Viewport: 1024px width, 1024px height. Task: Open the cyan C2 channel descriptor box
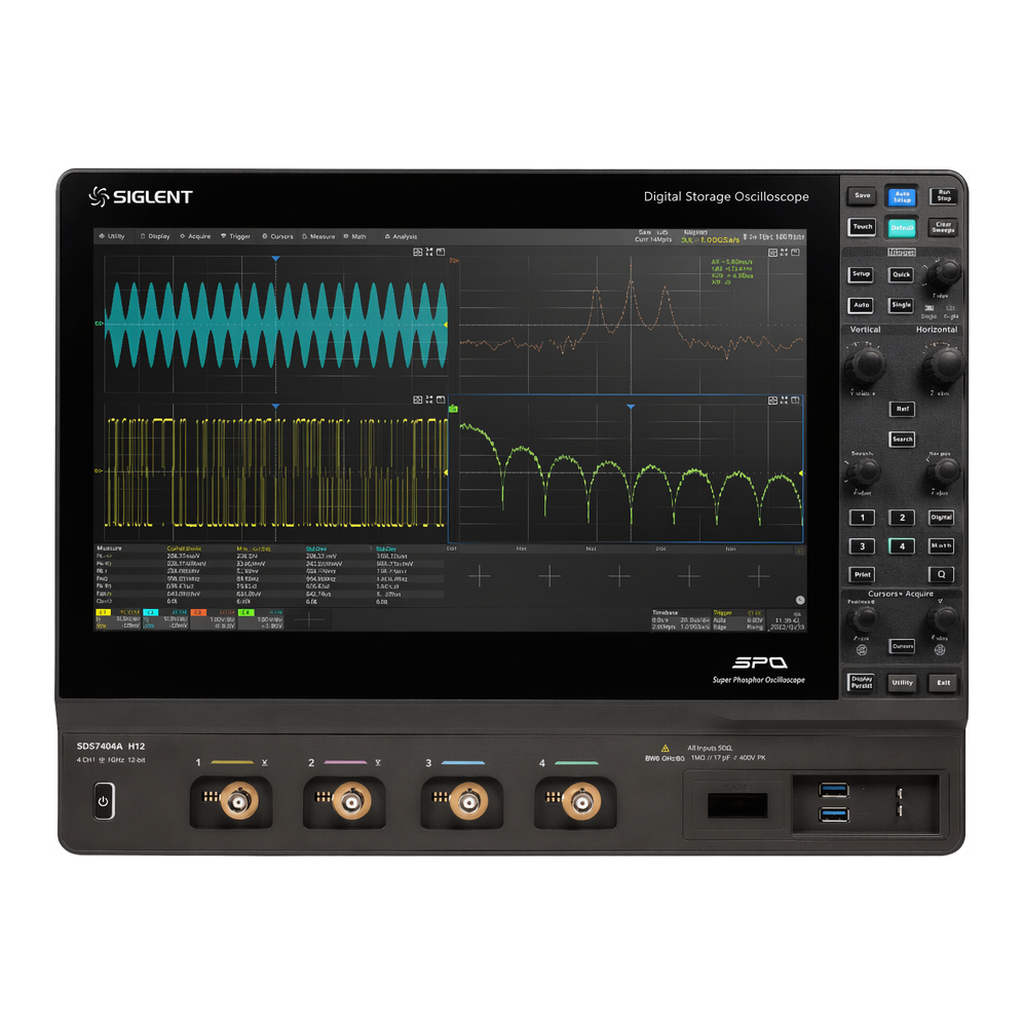[166, 619]
